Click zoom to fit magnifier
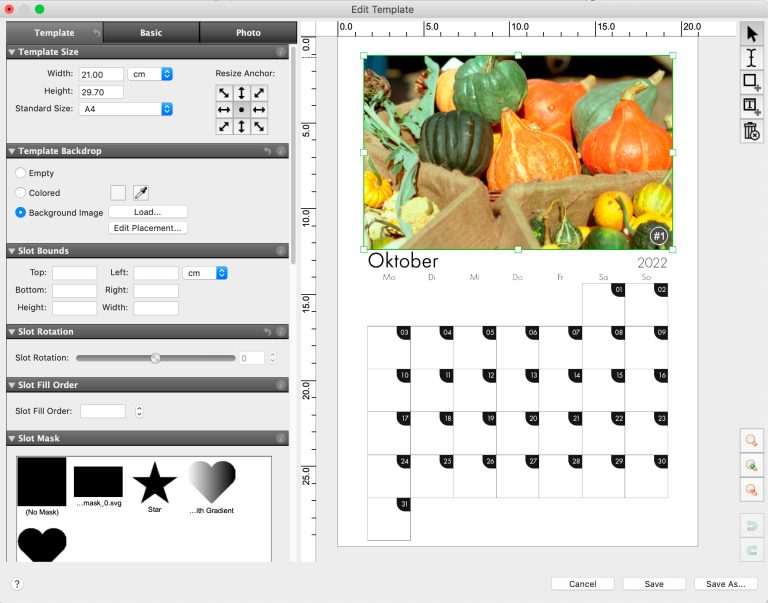This screenshot has height=603, width=768. click(x=751, y=440)
